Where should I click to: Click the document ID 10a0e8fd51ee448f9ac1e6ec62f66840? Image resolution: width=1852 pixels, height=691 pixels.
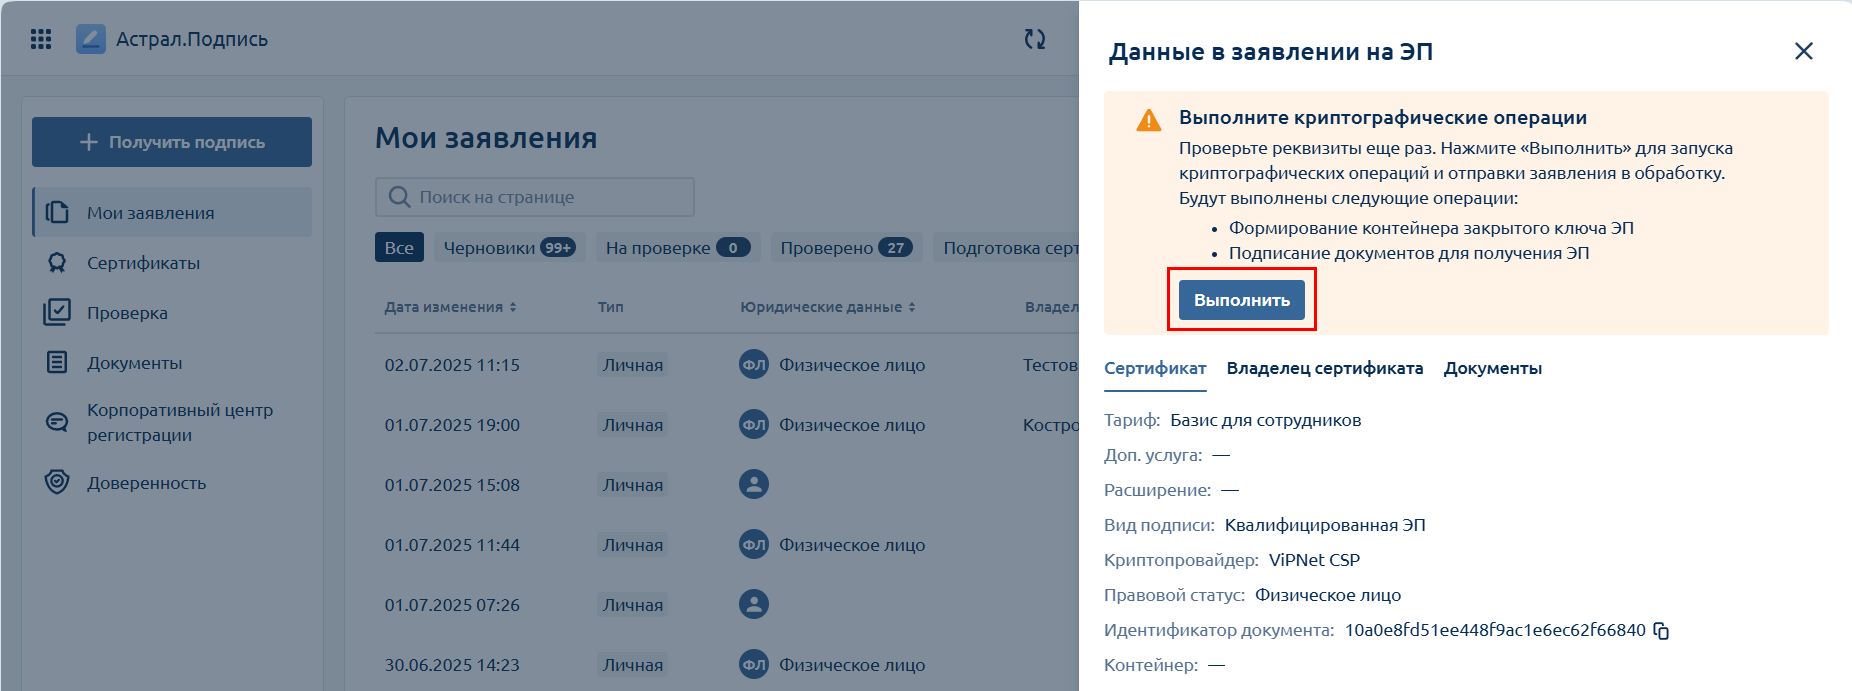tap(1495, 630)
